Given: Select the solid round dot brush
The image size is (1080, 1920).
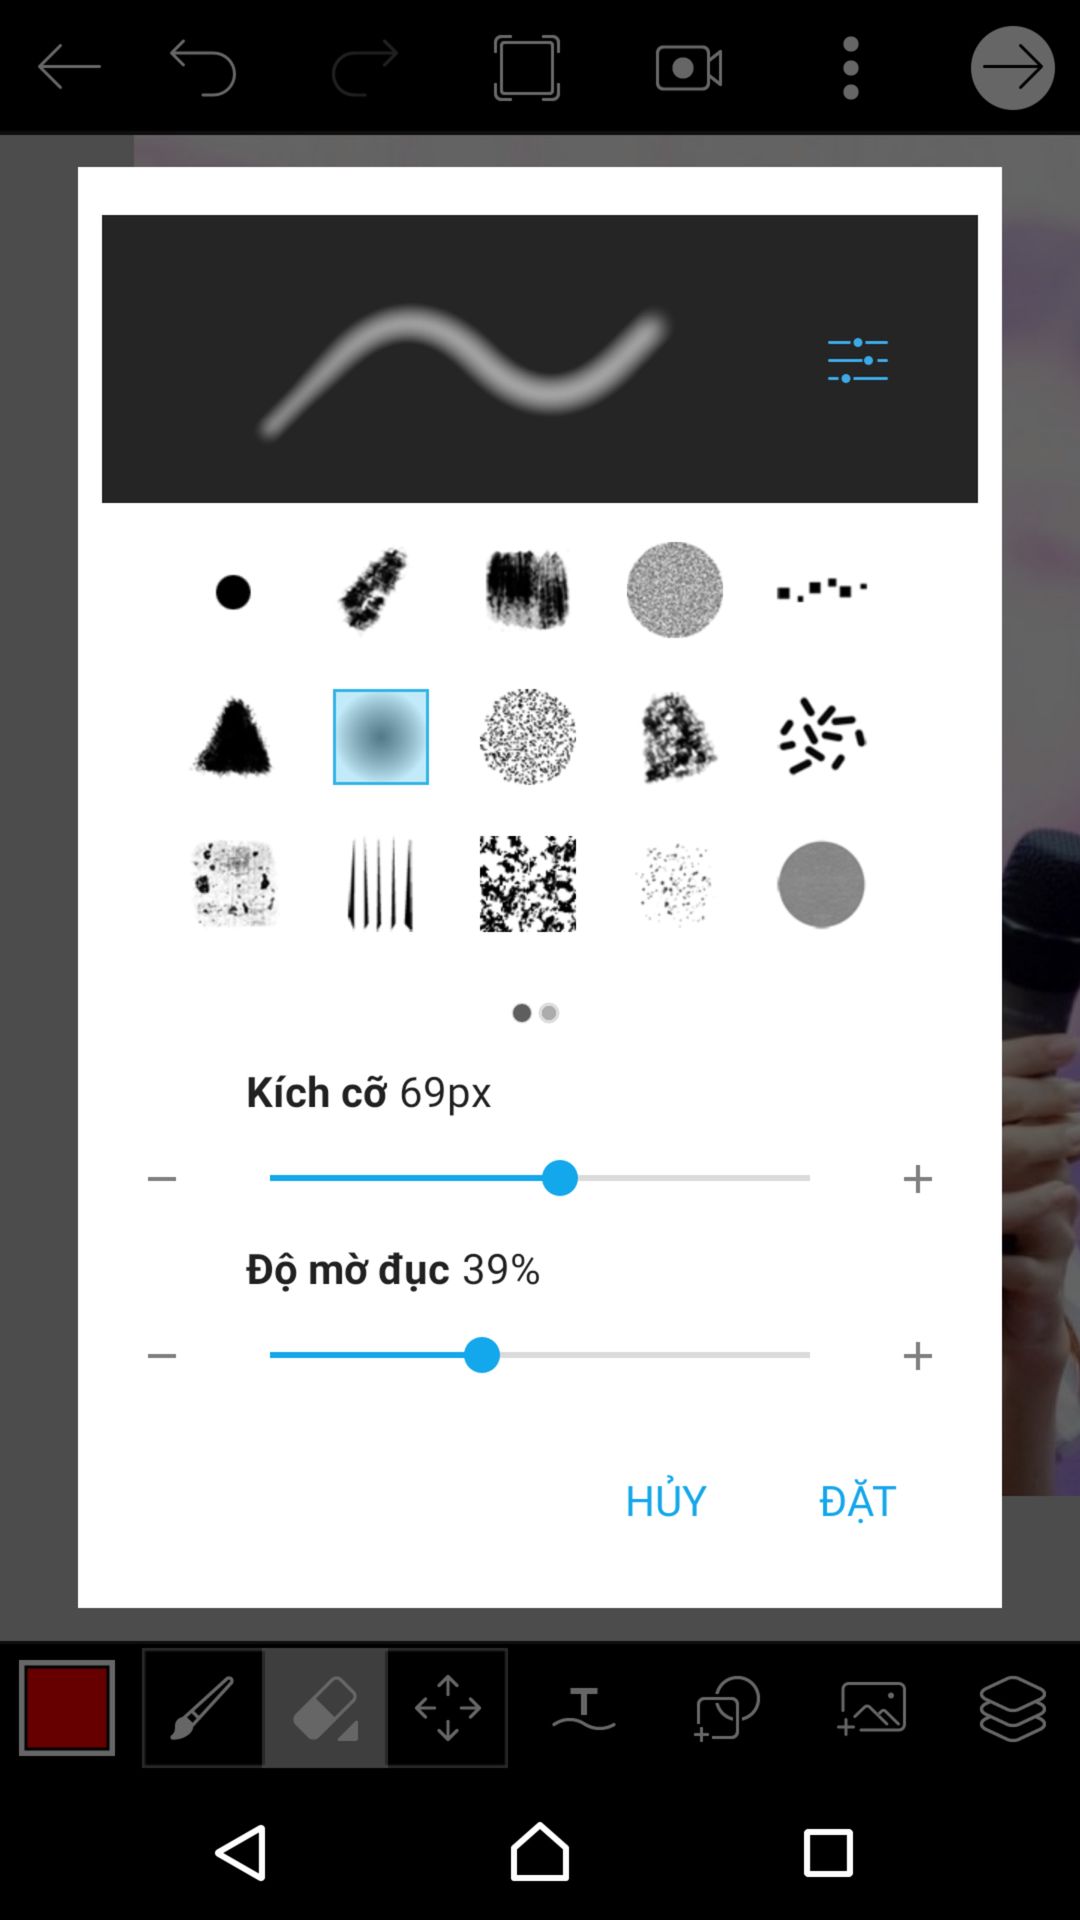Looking at the screenshot, I should click(233, 592).
